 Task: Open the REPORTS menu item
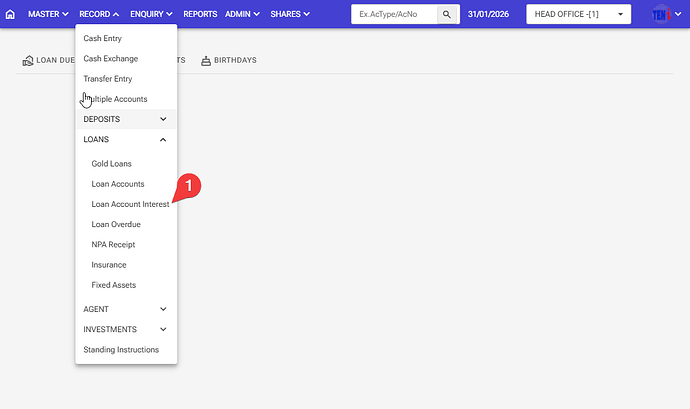click(200, 15)
